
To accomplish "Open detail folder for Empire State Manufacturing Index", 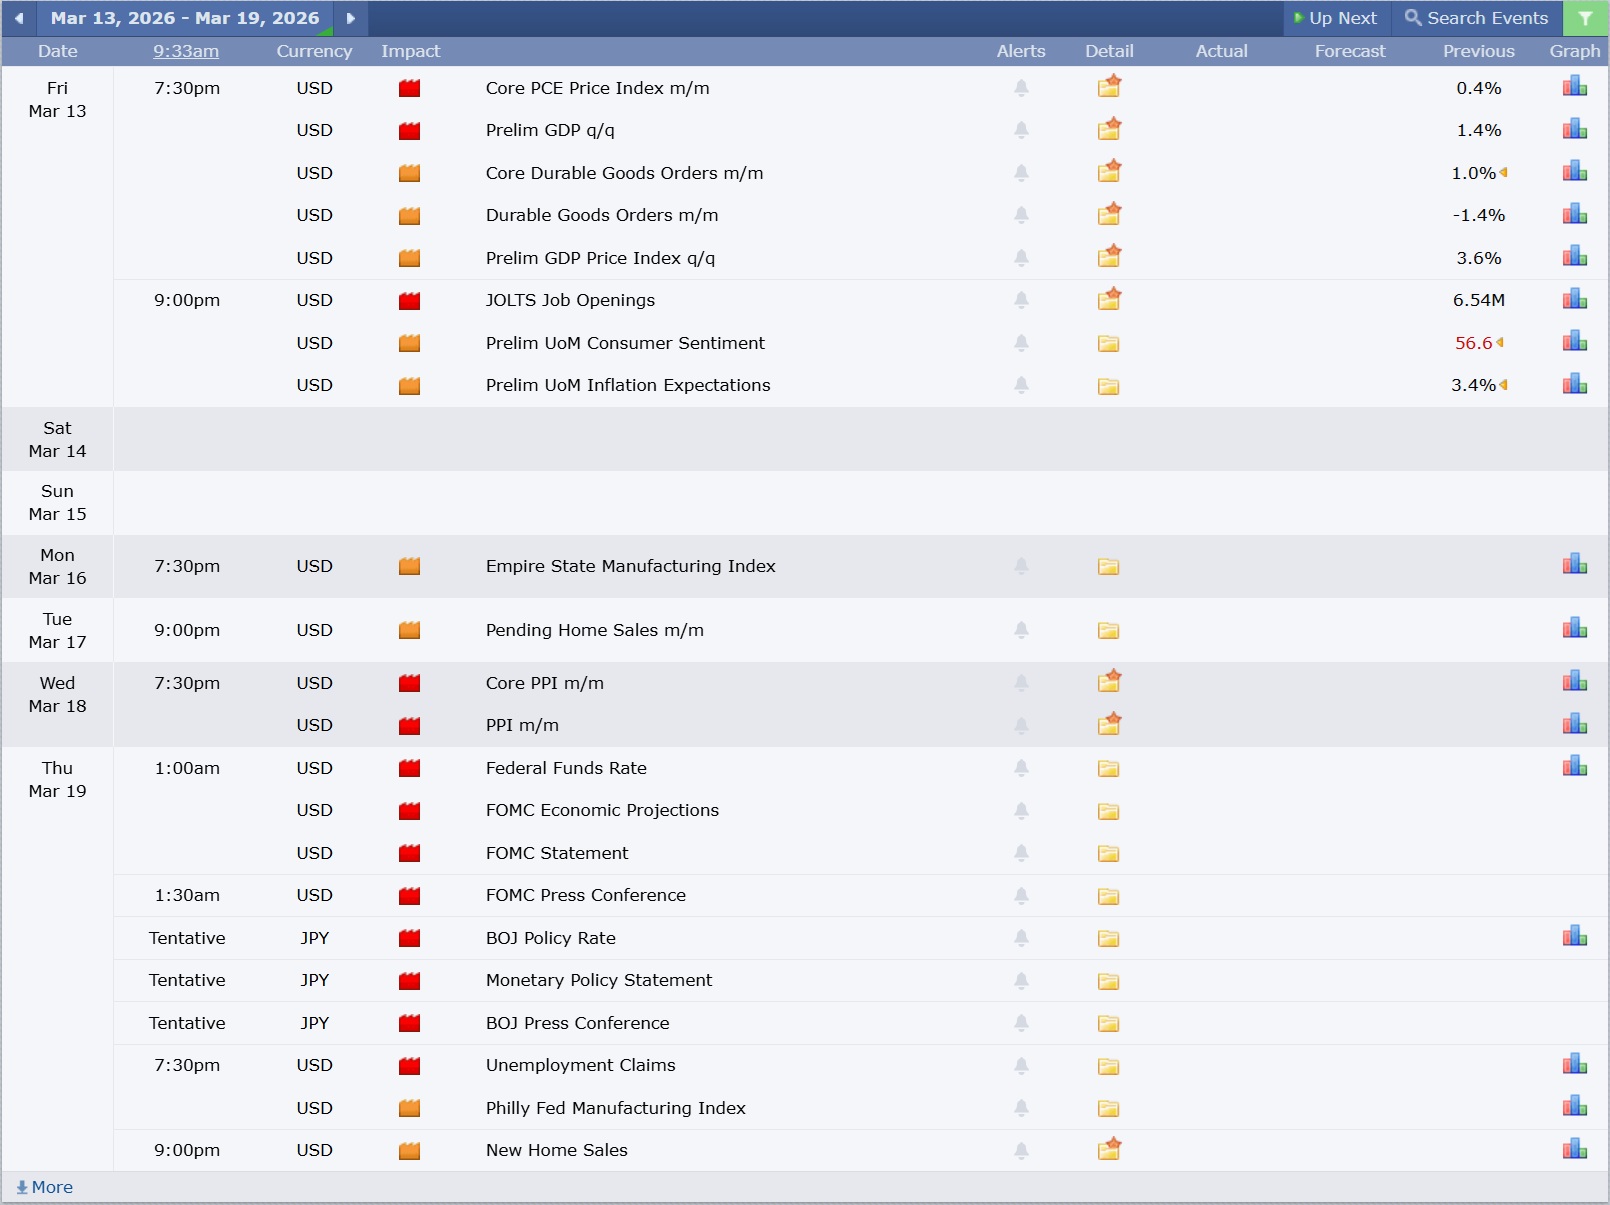I will 1108,566.
